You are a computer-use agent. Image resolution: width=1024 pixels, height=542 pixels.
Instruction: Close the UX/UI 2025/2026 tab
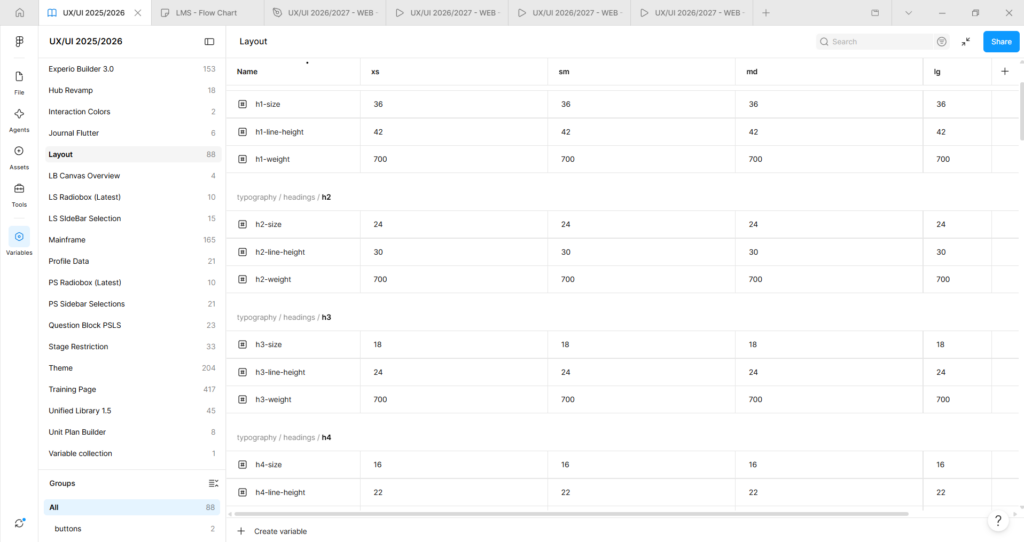coord(138,12)
